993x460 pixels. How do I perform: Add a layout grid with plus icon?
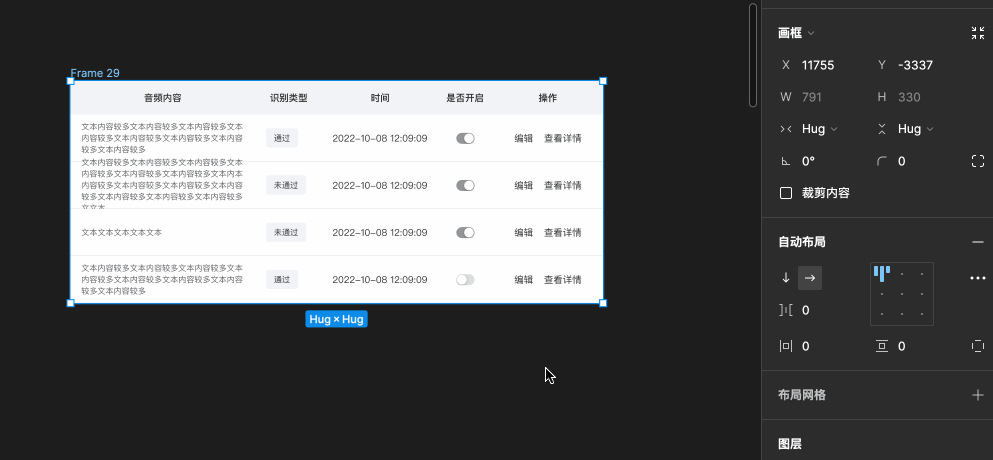point(978,395)
